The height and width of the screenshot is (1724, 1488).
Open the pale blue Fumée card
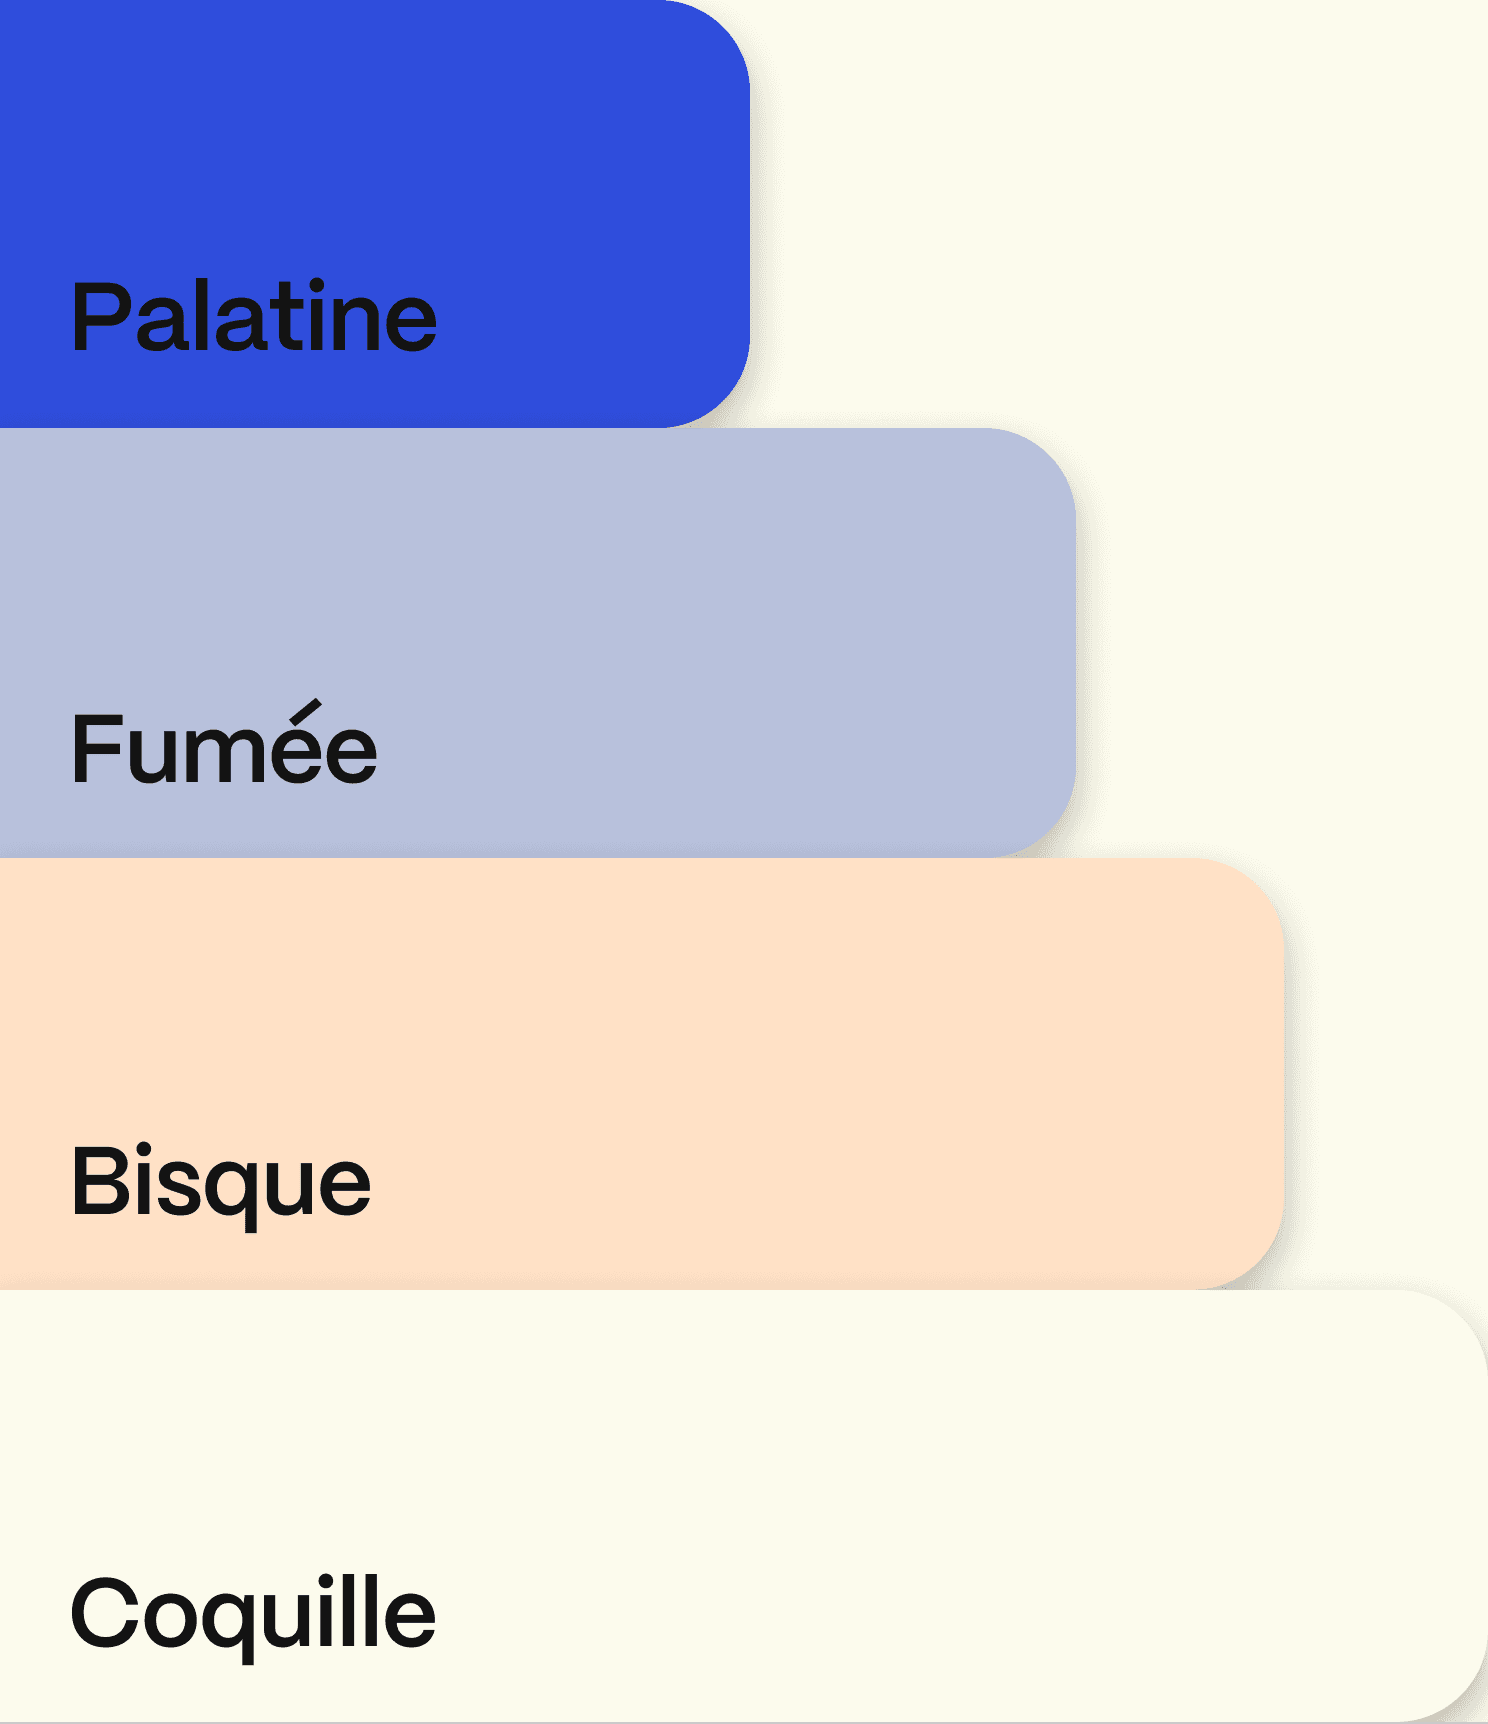coord(538,643)
